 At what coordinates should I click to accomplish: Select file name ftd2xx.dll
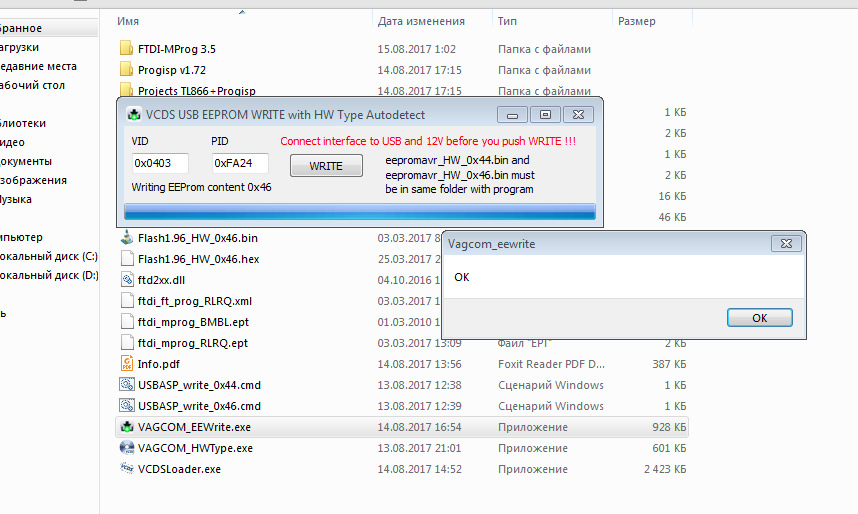[161, 280]
